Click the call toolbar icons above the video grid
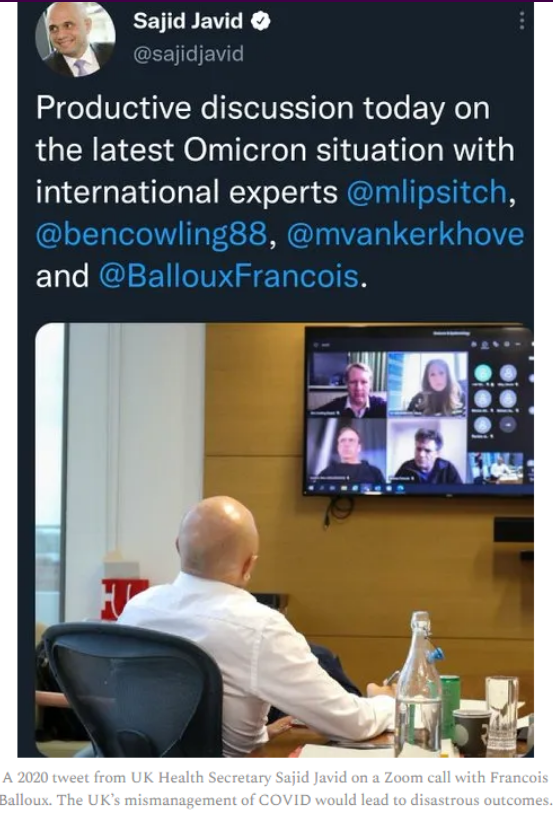Viewport: 553px width, 817px height. point(495,345)
